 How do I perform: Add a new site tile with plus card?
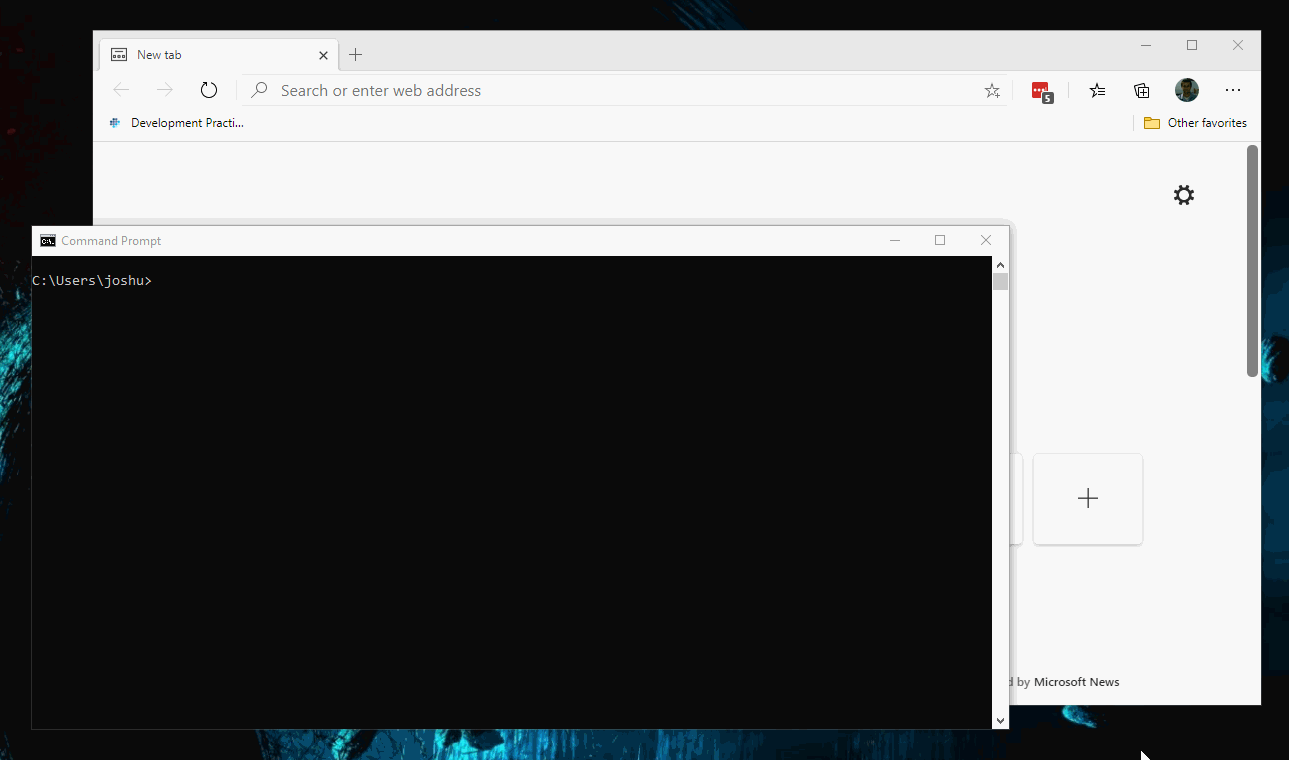coord(1087,498)
